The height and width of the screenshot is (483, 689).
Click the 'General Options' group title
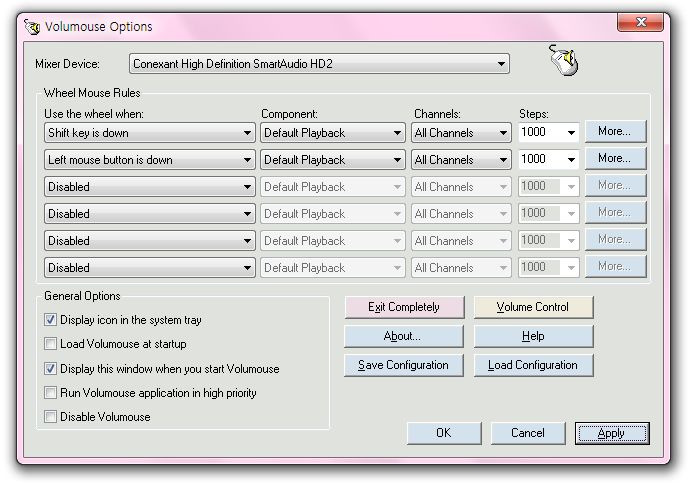click(x=82, y=296)
